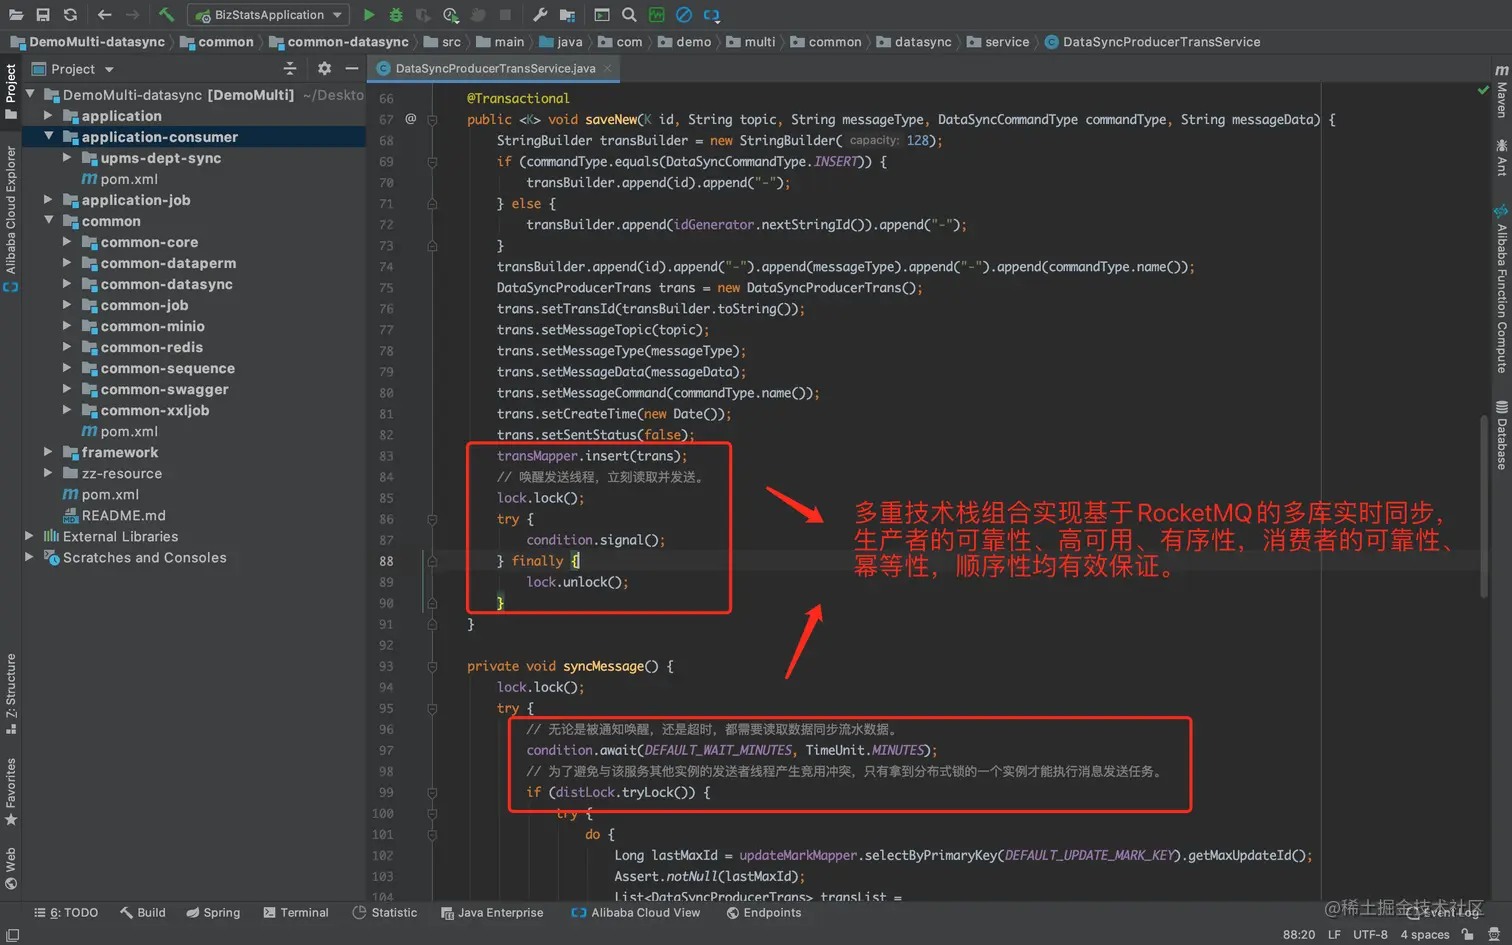The width and height of the screenshot is (1512, 945).
Task: Open the Terminal tool window
Action: tap(296, 912)
